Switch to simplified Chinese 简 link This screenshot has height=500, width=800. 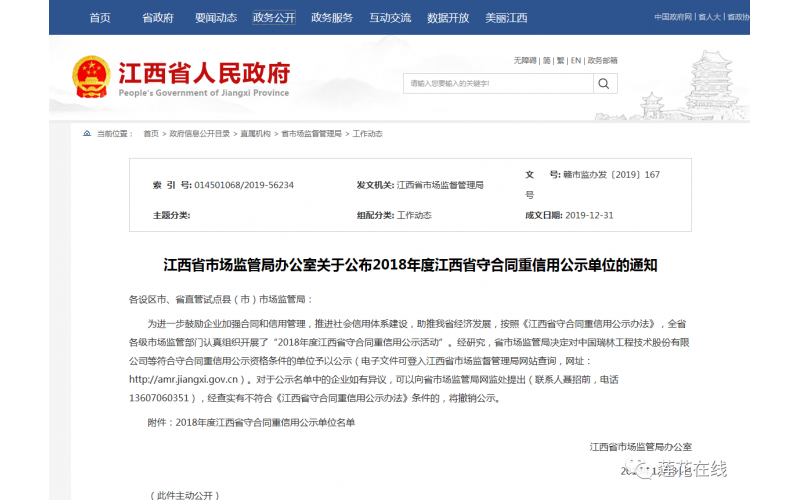coord(546,61)
